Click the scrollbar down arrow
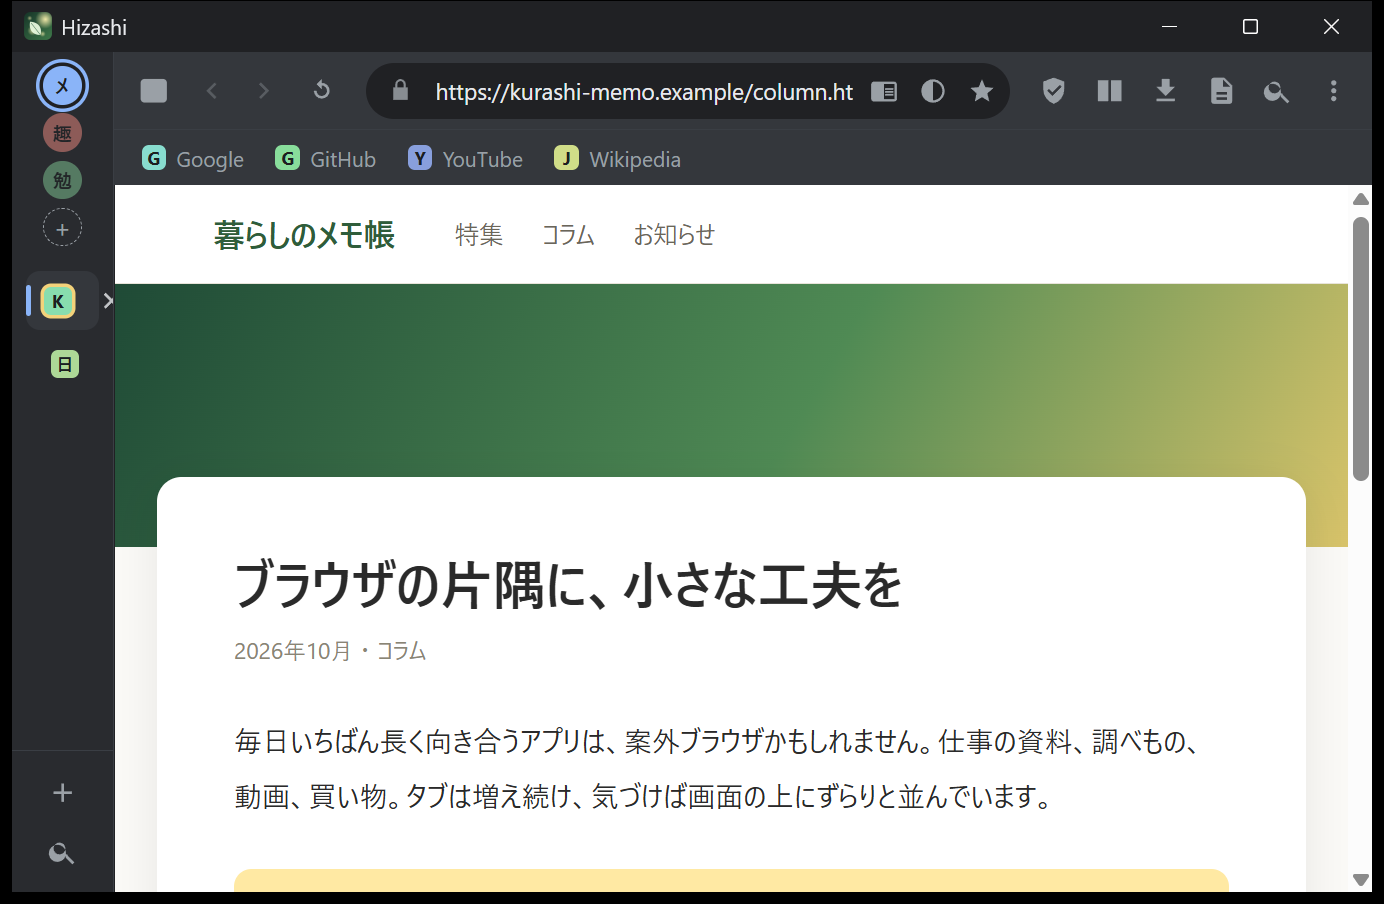The height and width of the screenshot is (904, 1384). (x=1361, y=880)
